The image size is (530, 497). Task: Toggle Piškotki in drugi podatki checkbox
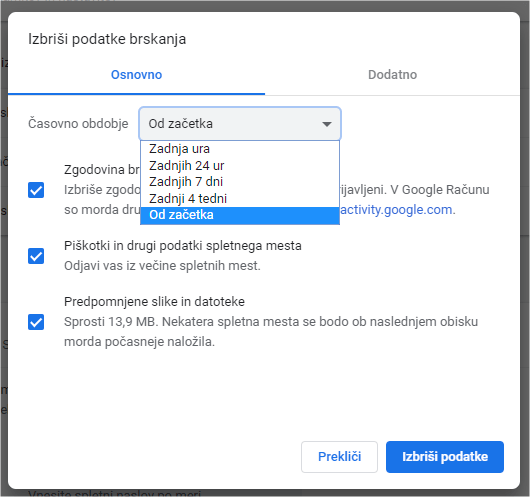36,256
